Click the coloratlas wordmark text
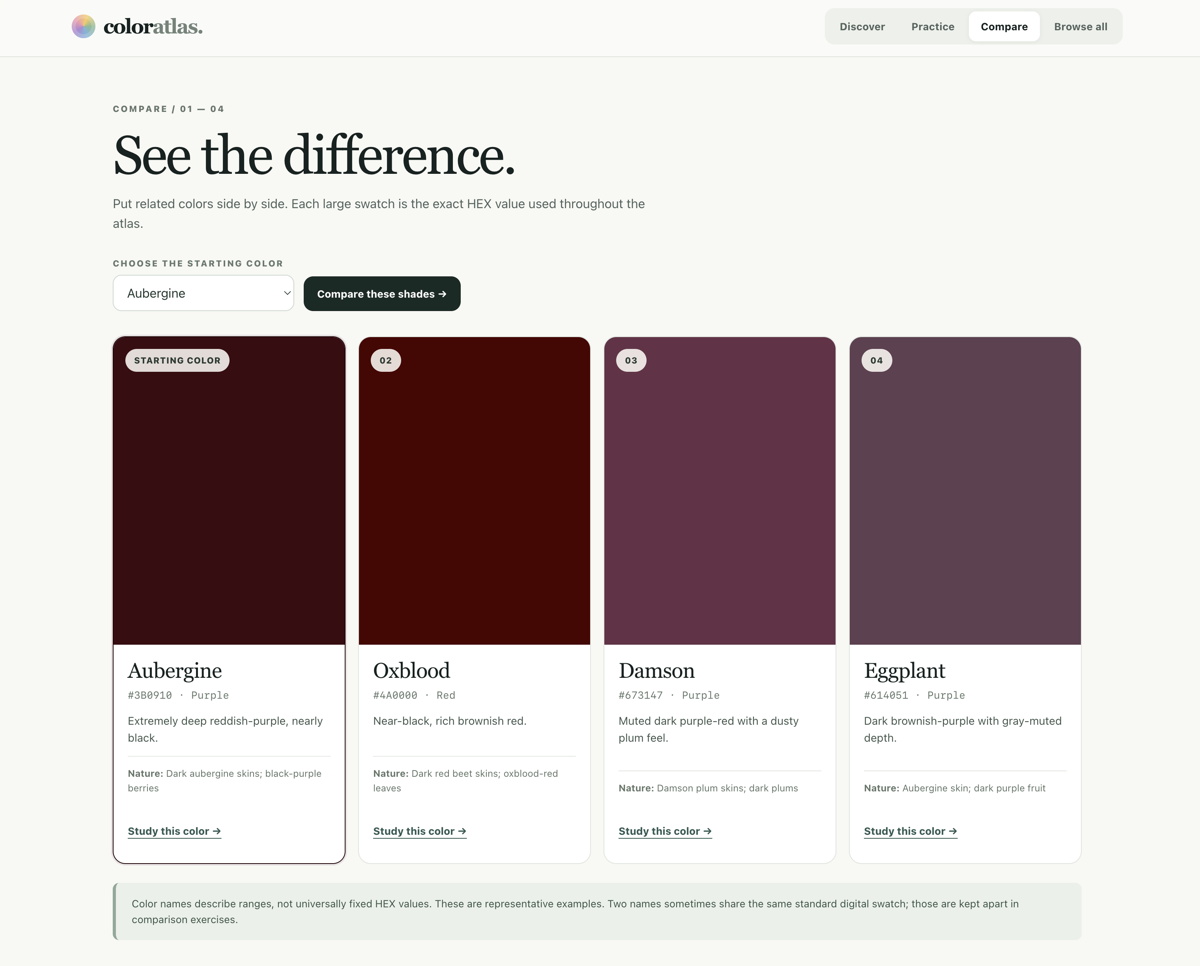1200x966 pixels. pyautogui.click(x=153, y=27)
